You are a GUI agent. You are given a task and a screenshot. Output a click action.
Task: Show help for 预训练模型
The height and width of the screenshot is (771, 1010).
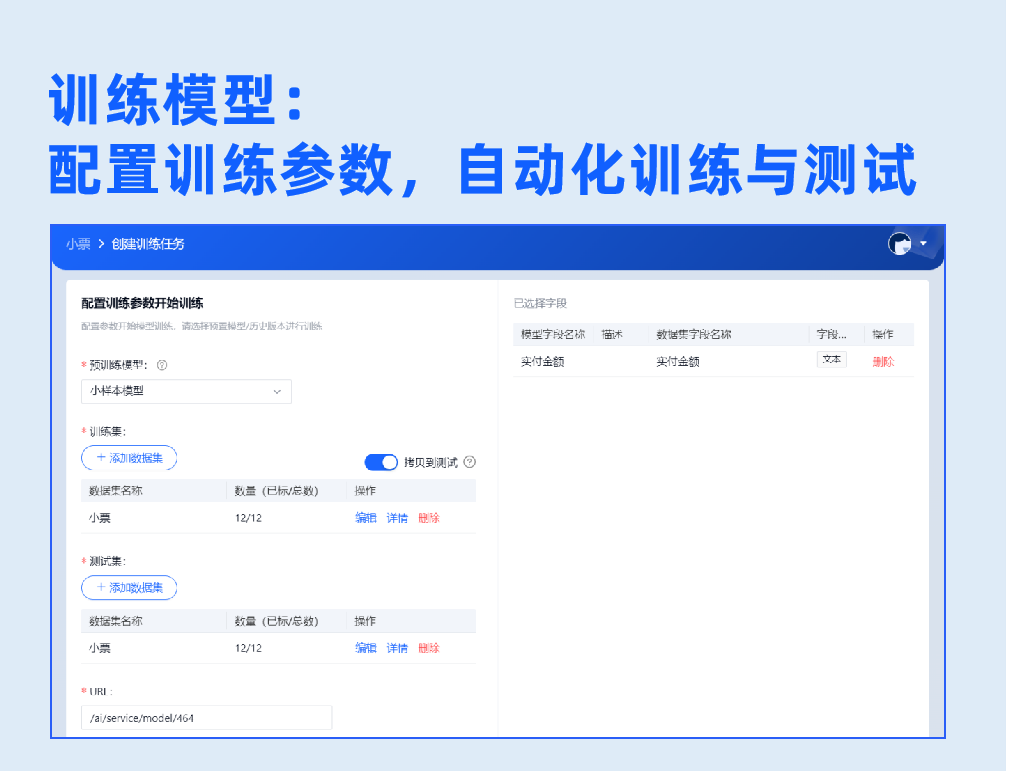pyautogui.click(x=162, y=365)
